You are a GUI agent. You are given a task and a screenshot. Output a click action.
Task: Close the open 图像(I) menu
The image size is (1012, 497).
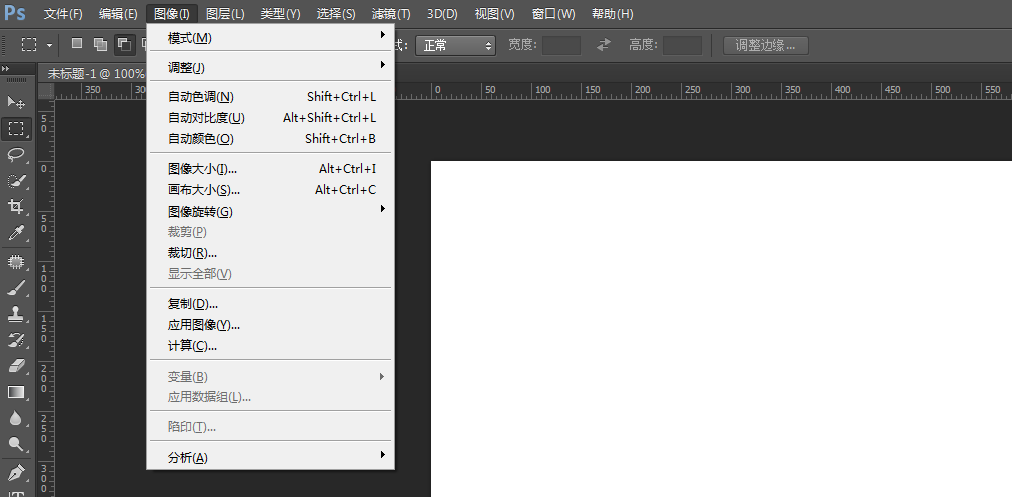(x=172, y=14)
